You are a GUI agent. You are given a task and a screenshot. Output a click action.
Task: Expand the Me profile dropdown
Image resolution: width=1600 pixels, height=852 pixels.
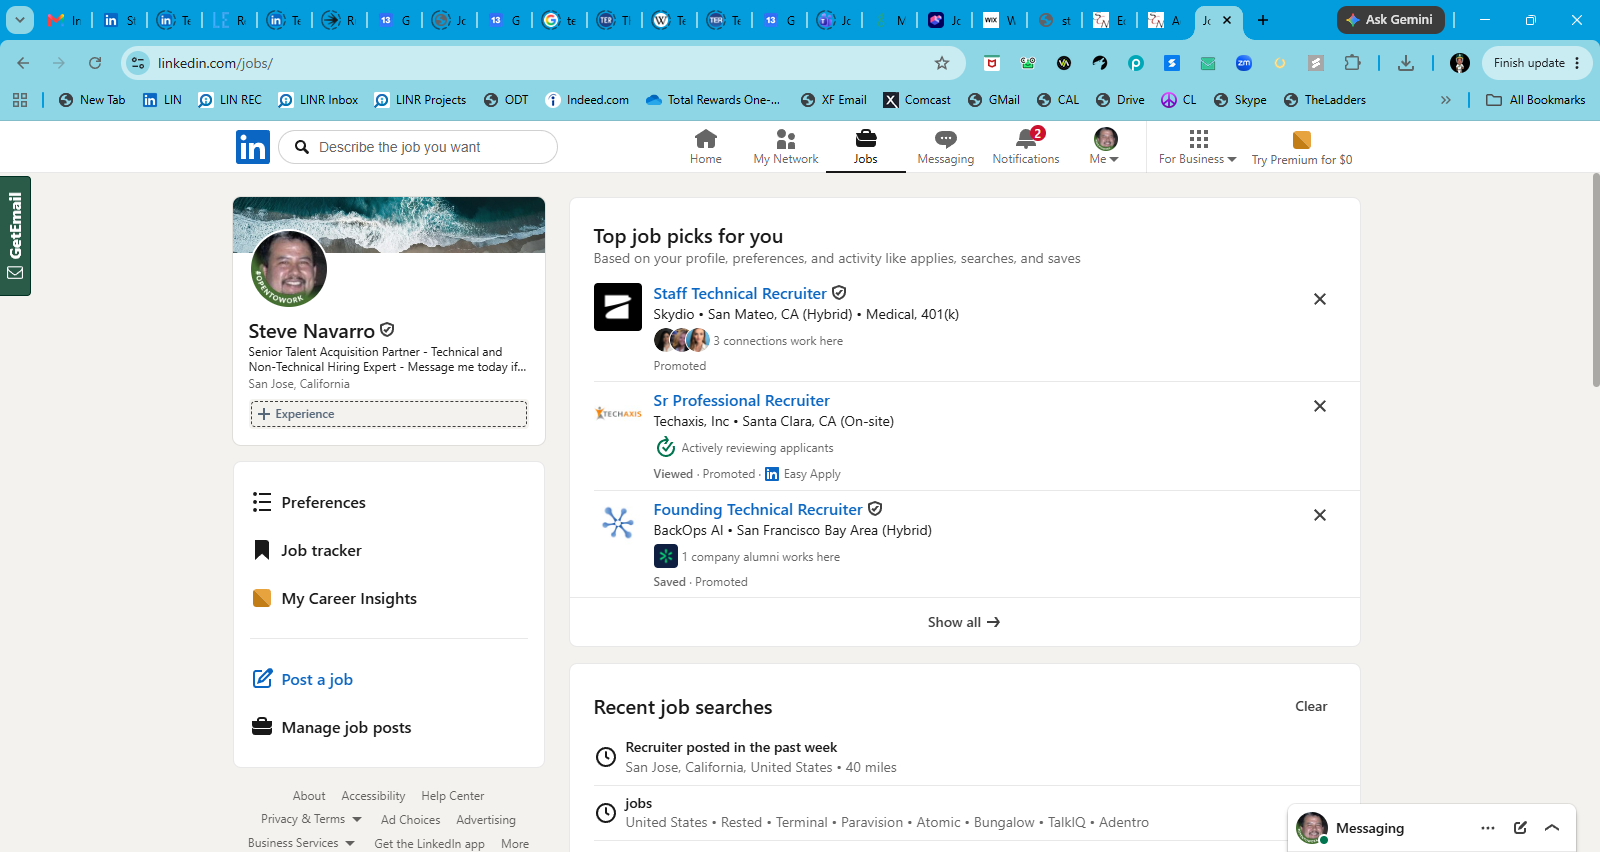click(x=1105, y=147)
